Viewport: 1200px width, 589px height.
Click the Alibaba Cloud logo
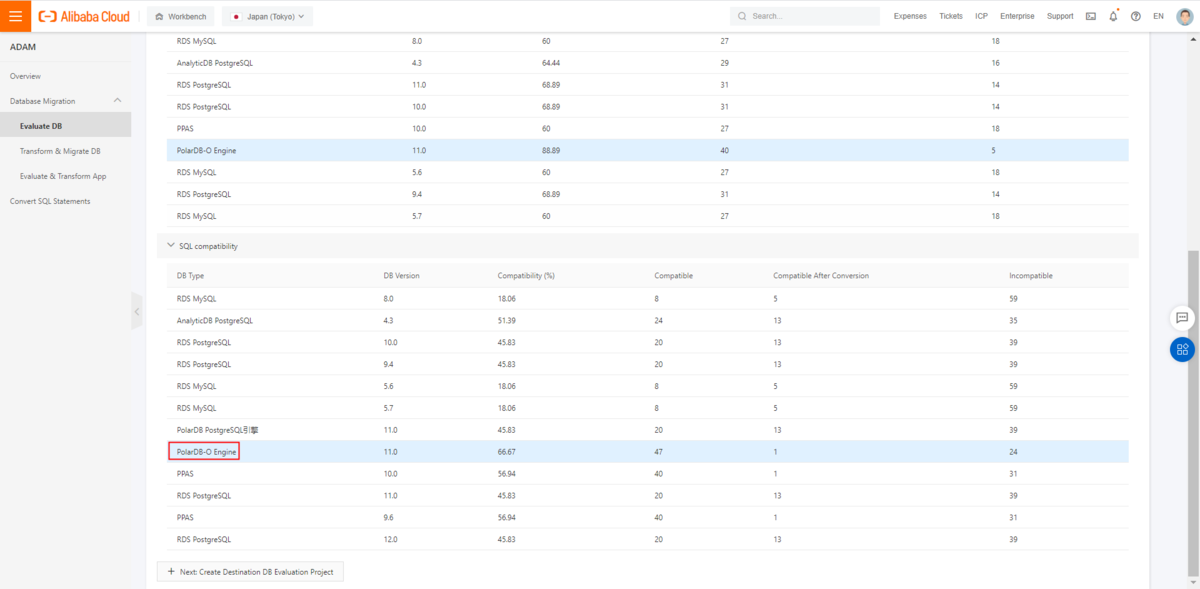tap(84, 16)
